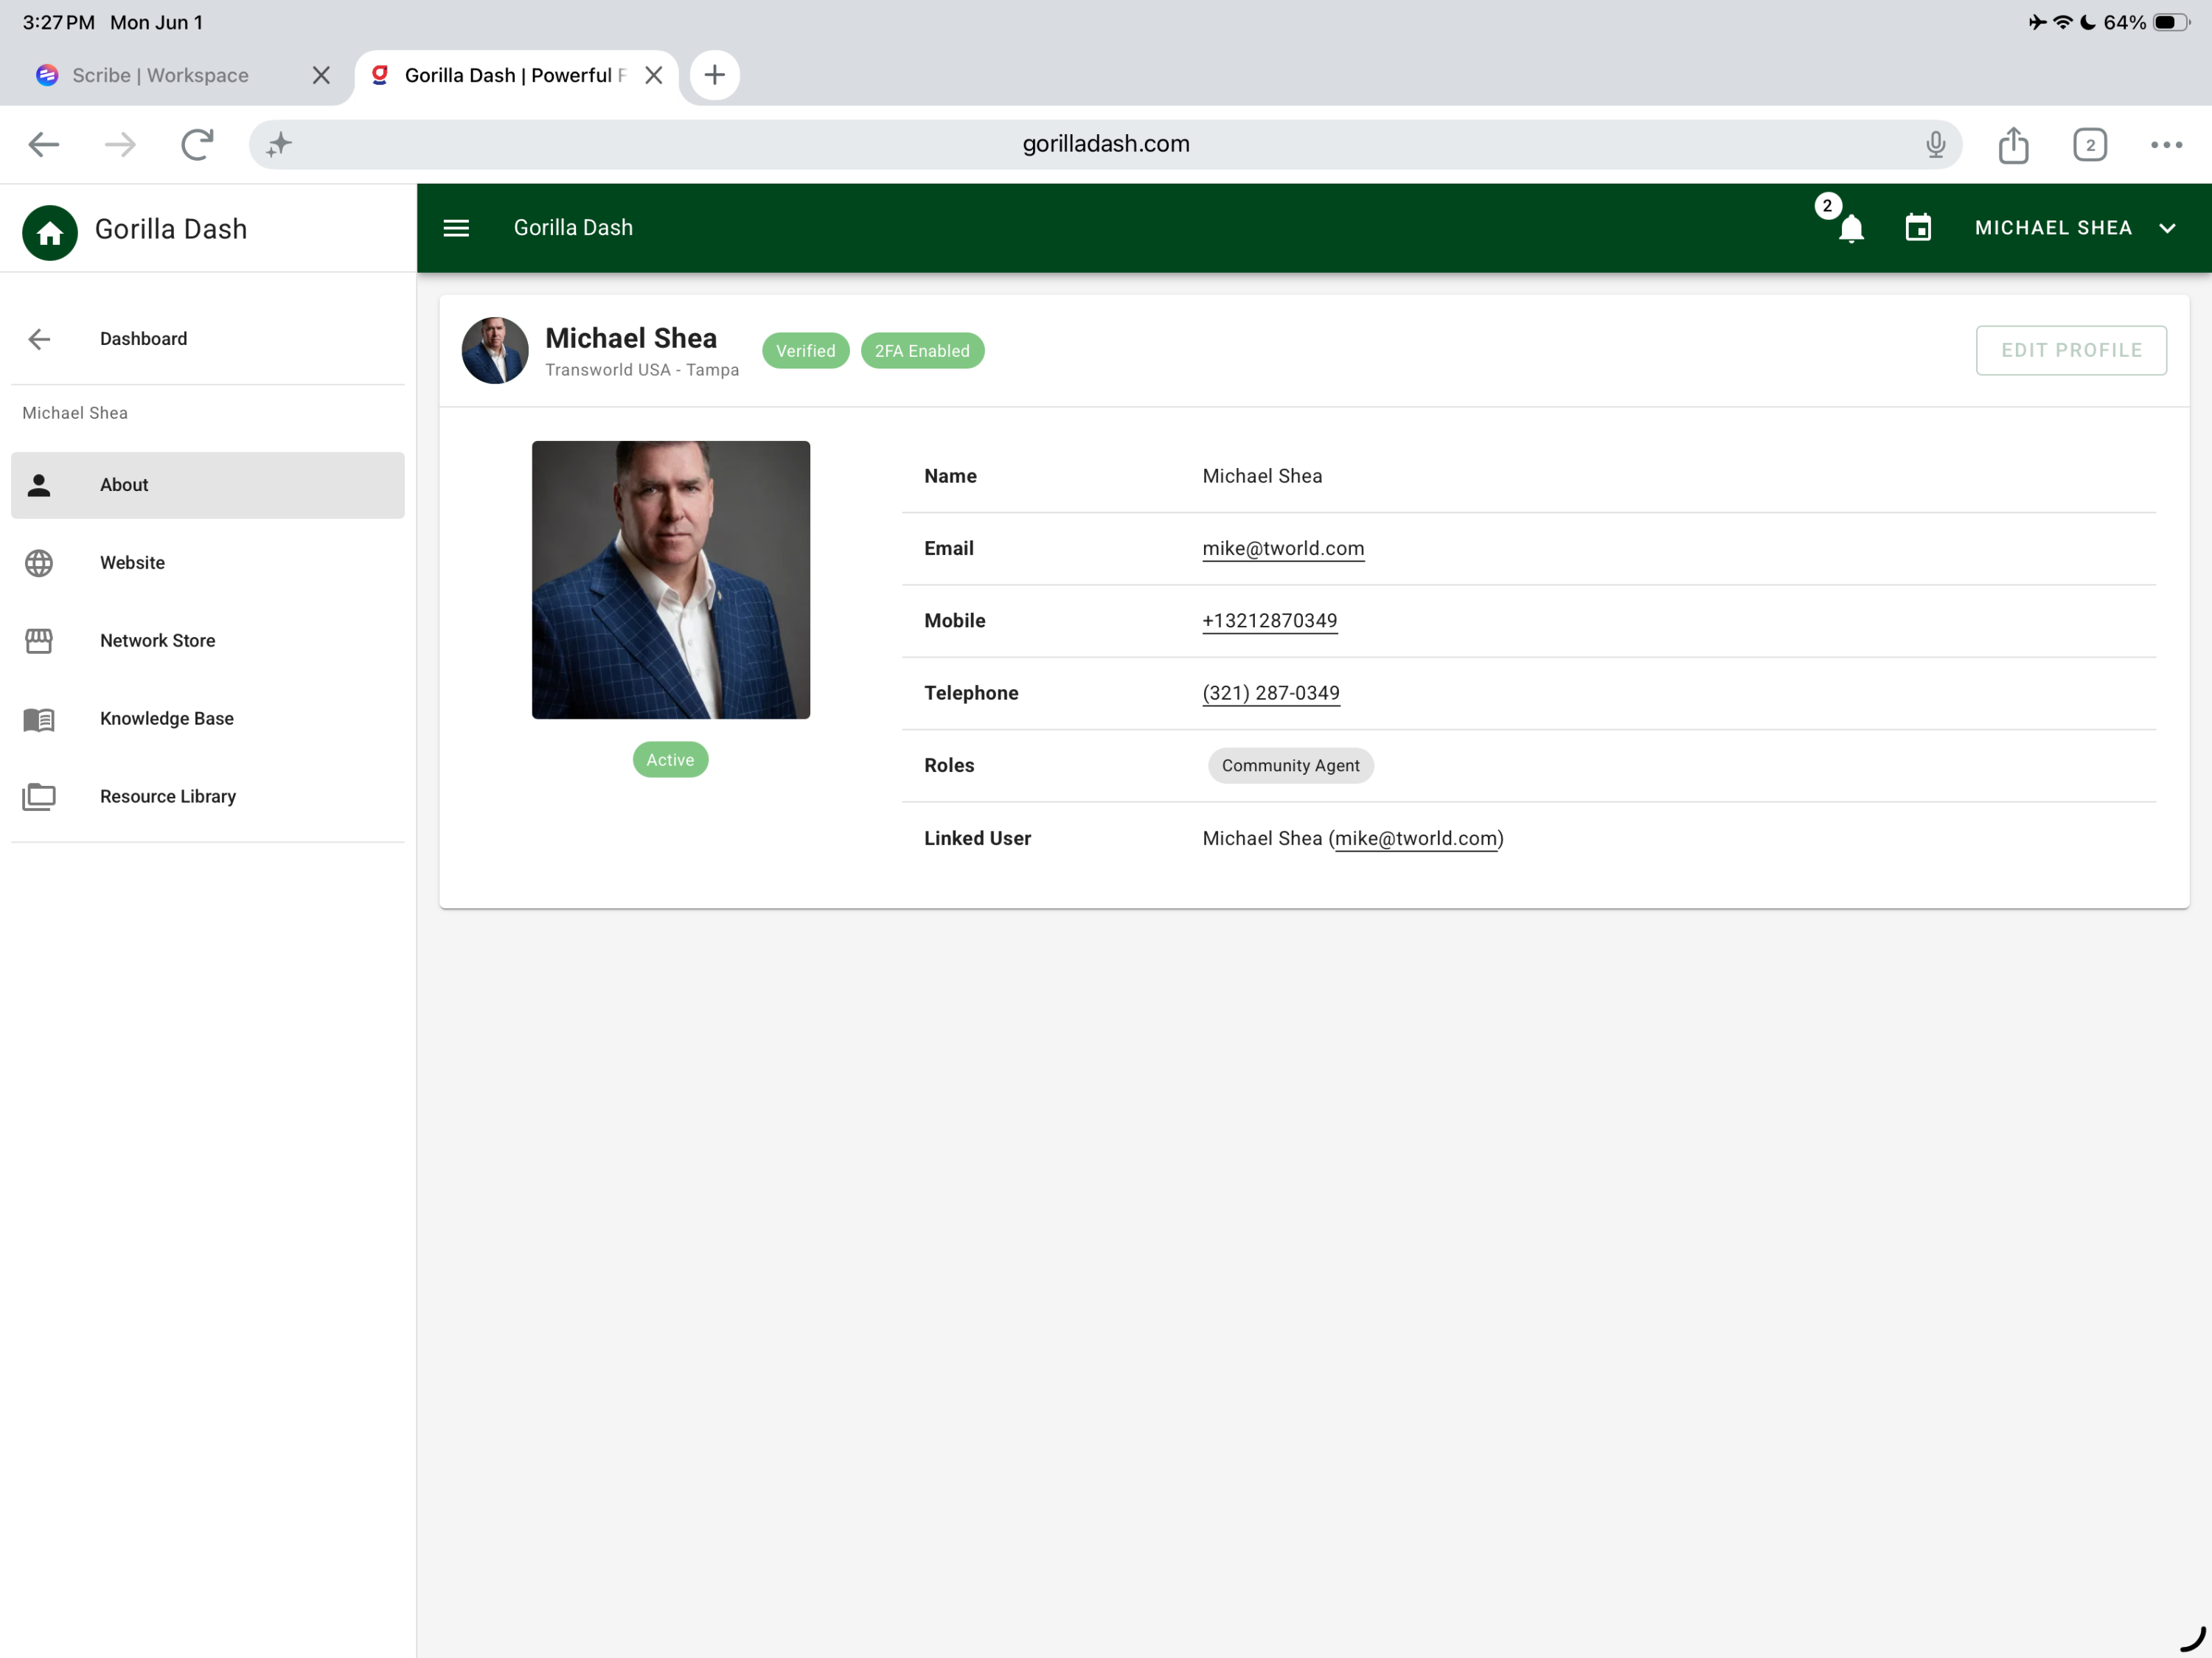Viewport: 2212px width, 1658px height.
Task: Click the back arrow next to Dashboard
Action: pyautogui.click(x=39, y=339)
